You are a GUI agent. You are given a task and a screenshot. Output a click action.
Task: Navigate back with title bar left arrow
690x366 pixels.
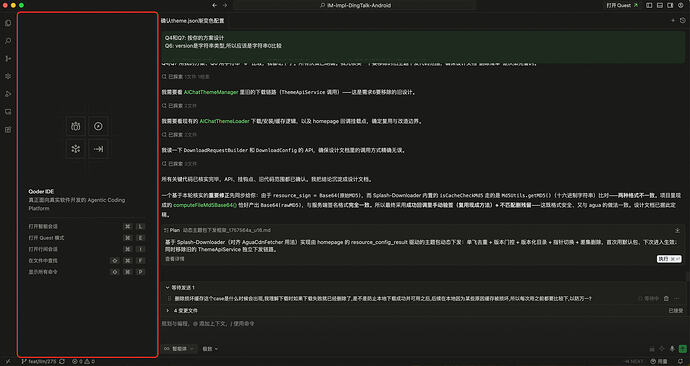(214, 5)
